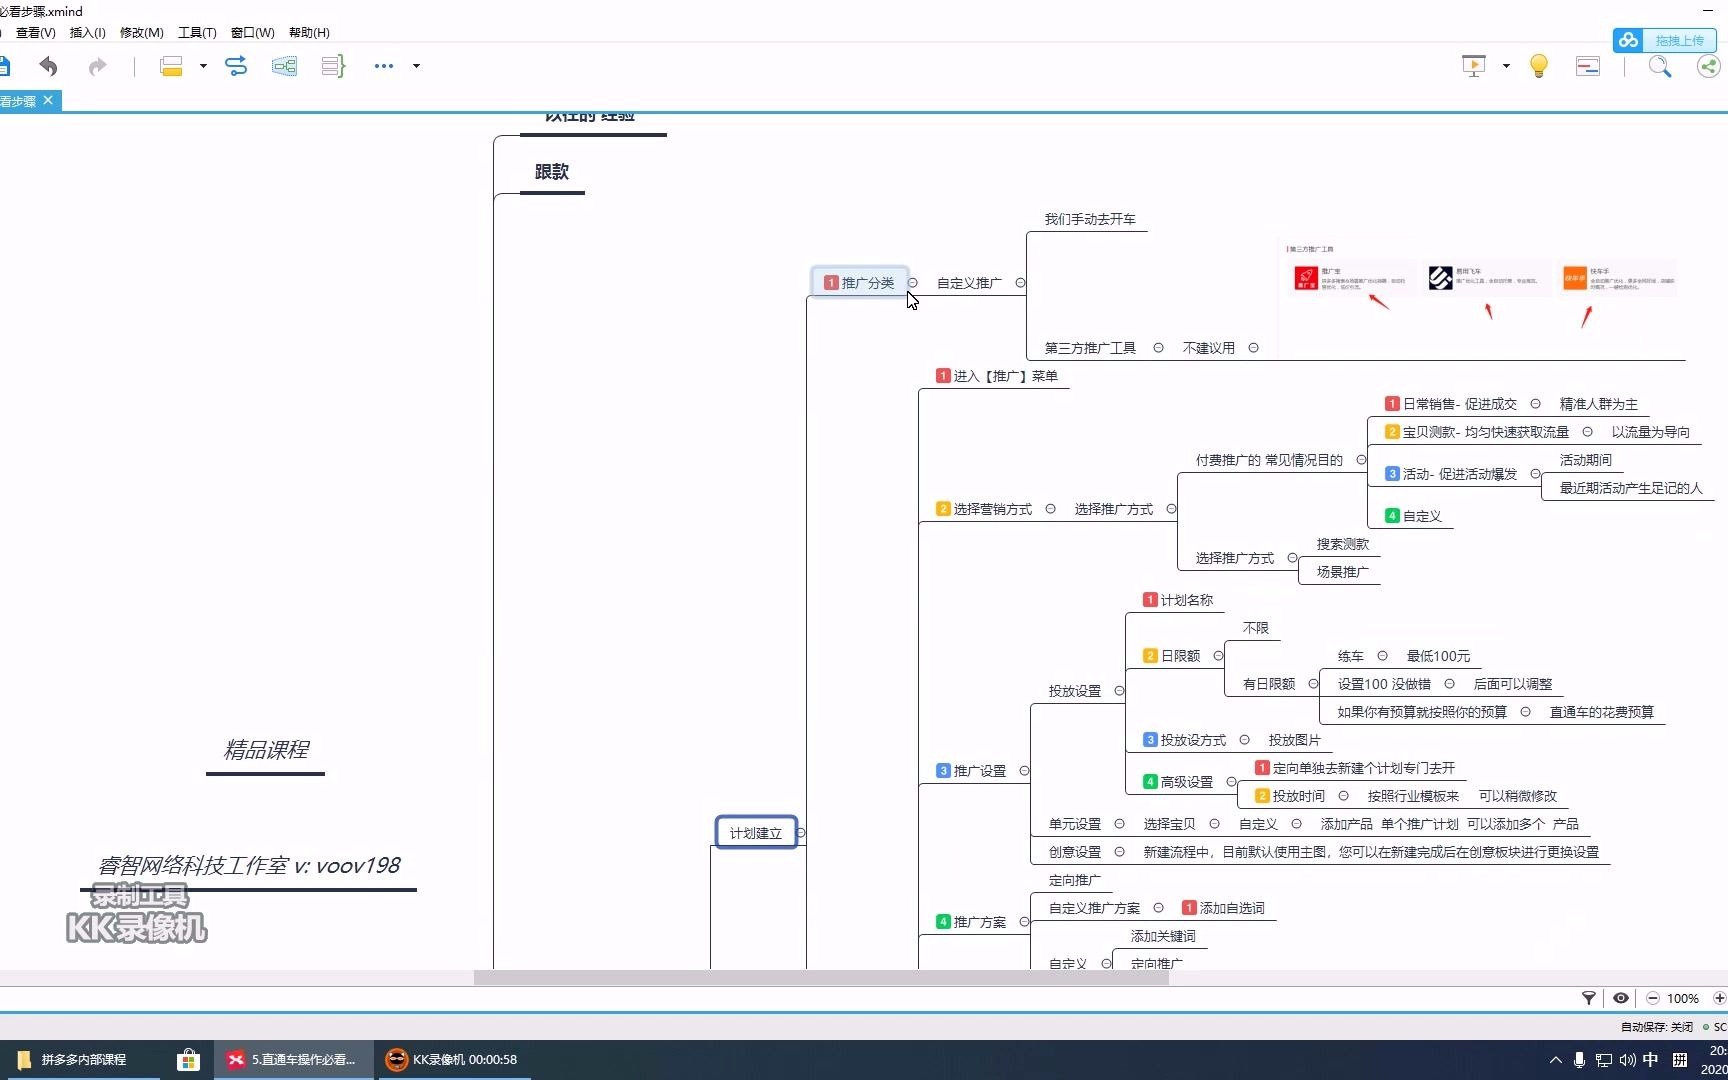Select the 最低100元 topic
The image size is (1728, 1080).
pos(1438,656)
